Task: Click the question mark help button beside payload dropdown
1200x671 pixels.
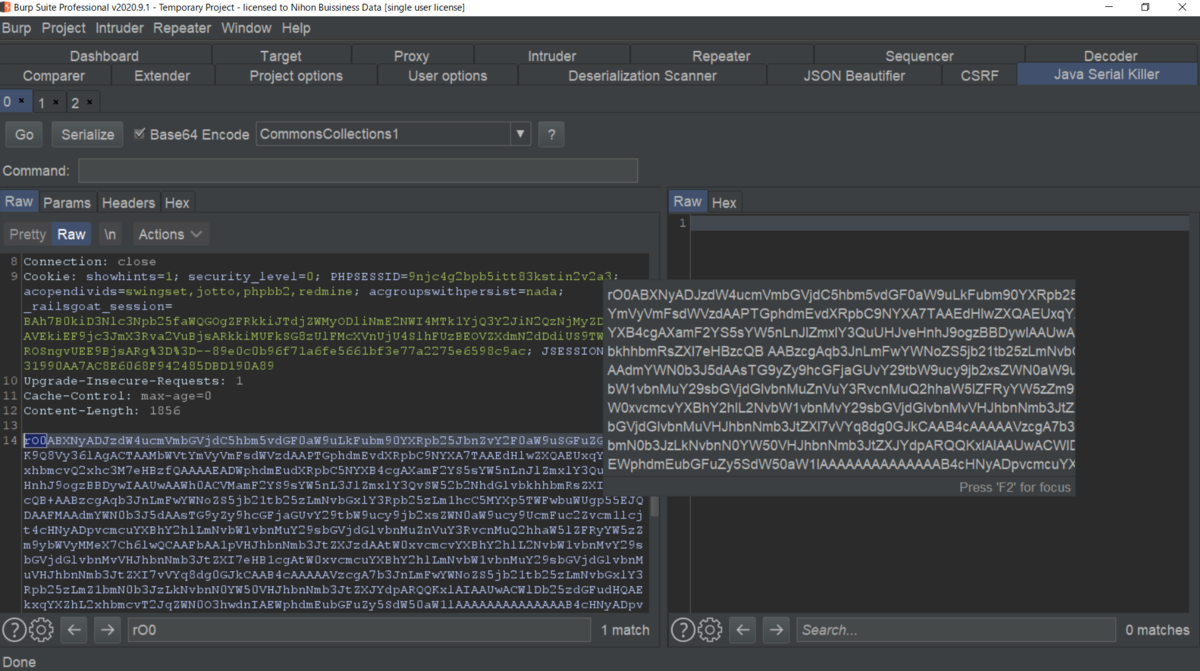Action: coord(551,134)
